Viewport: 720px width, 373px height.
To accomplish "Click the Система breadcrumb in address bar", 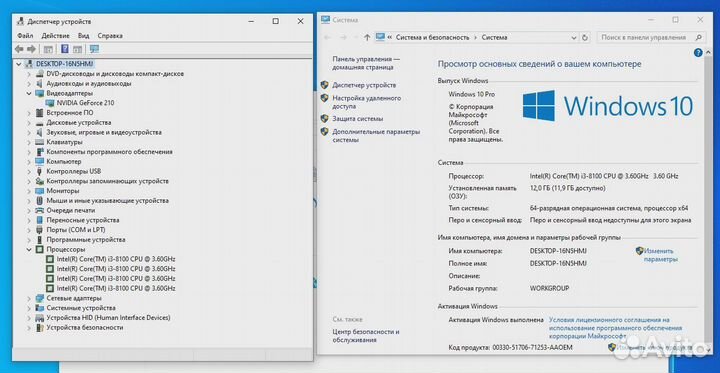I will (495, 38).
